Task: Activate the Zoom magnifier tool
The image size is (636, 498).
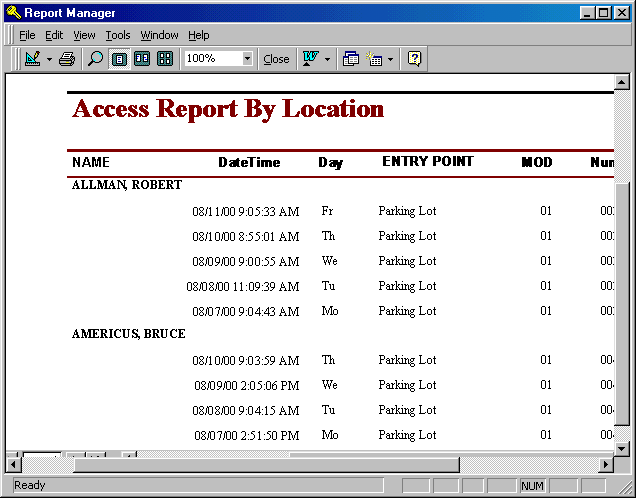Action: (x=96, y=59)
